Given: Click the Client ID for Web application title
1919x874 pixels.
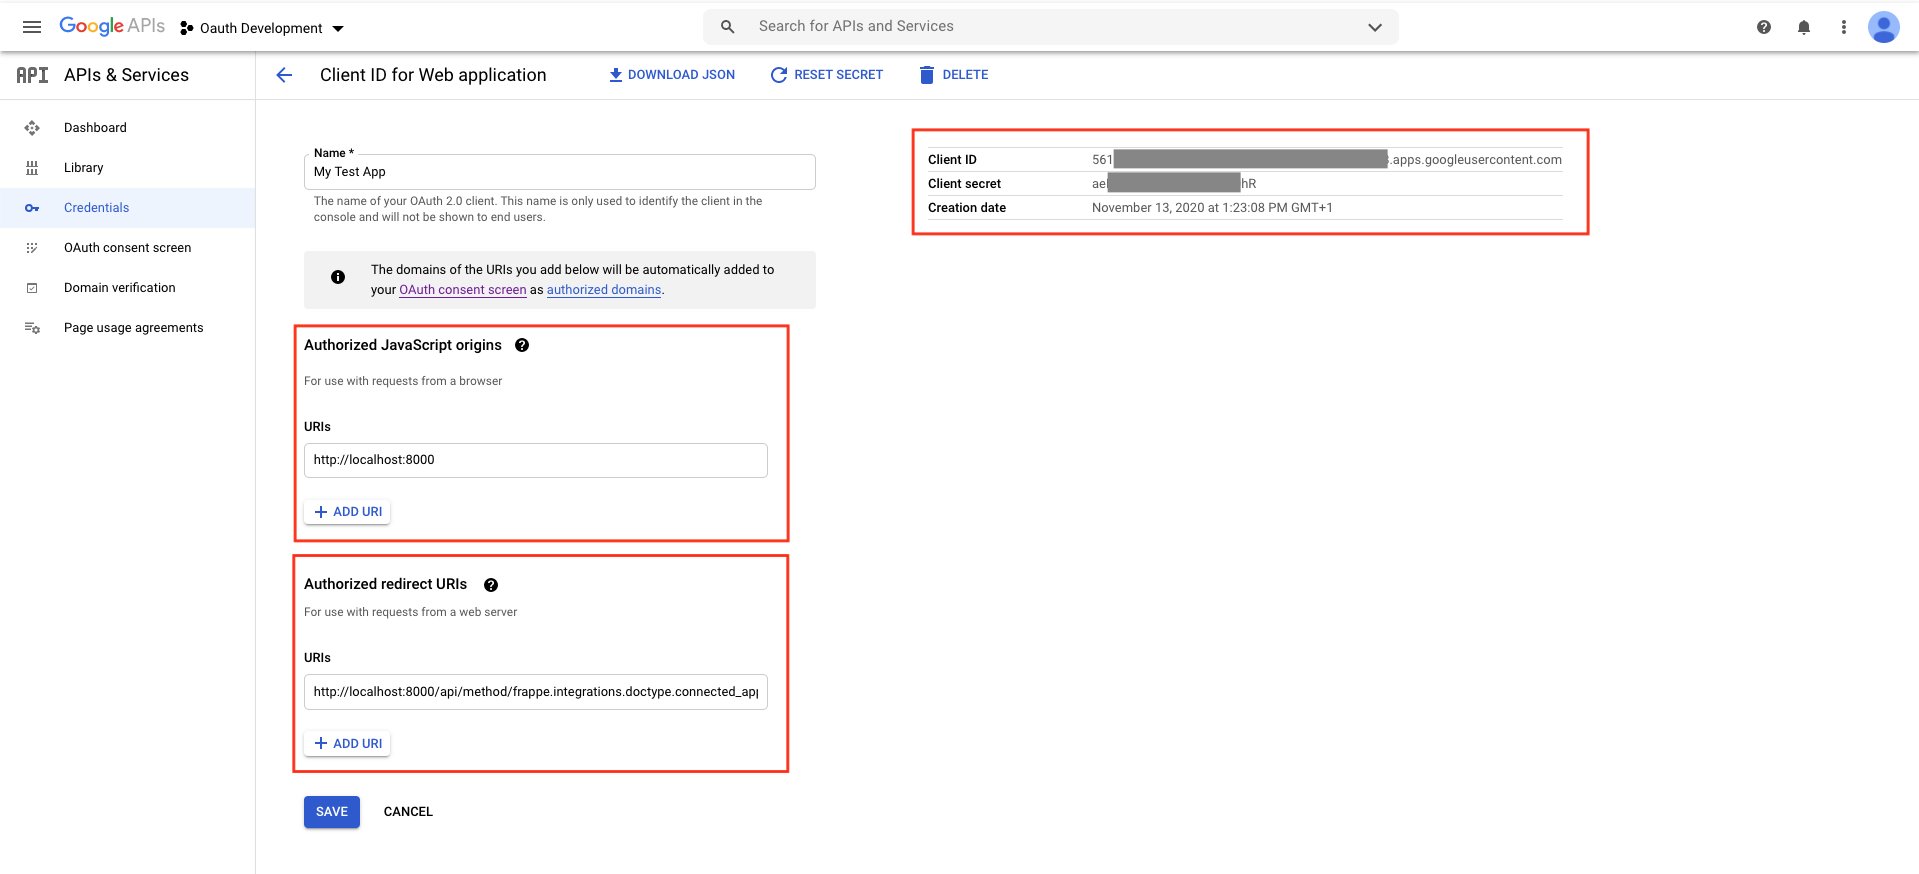Looking at the screenshot, I should pyautogui.click(x=433, y=75).
